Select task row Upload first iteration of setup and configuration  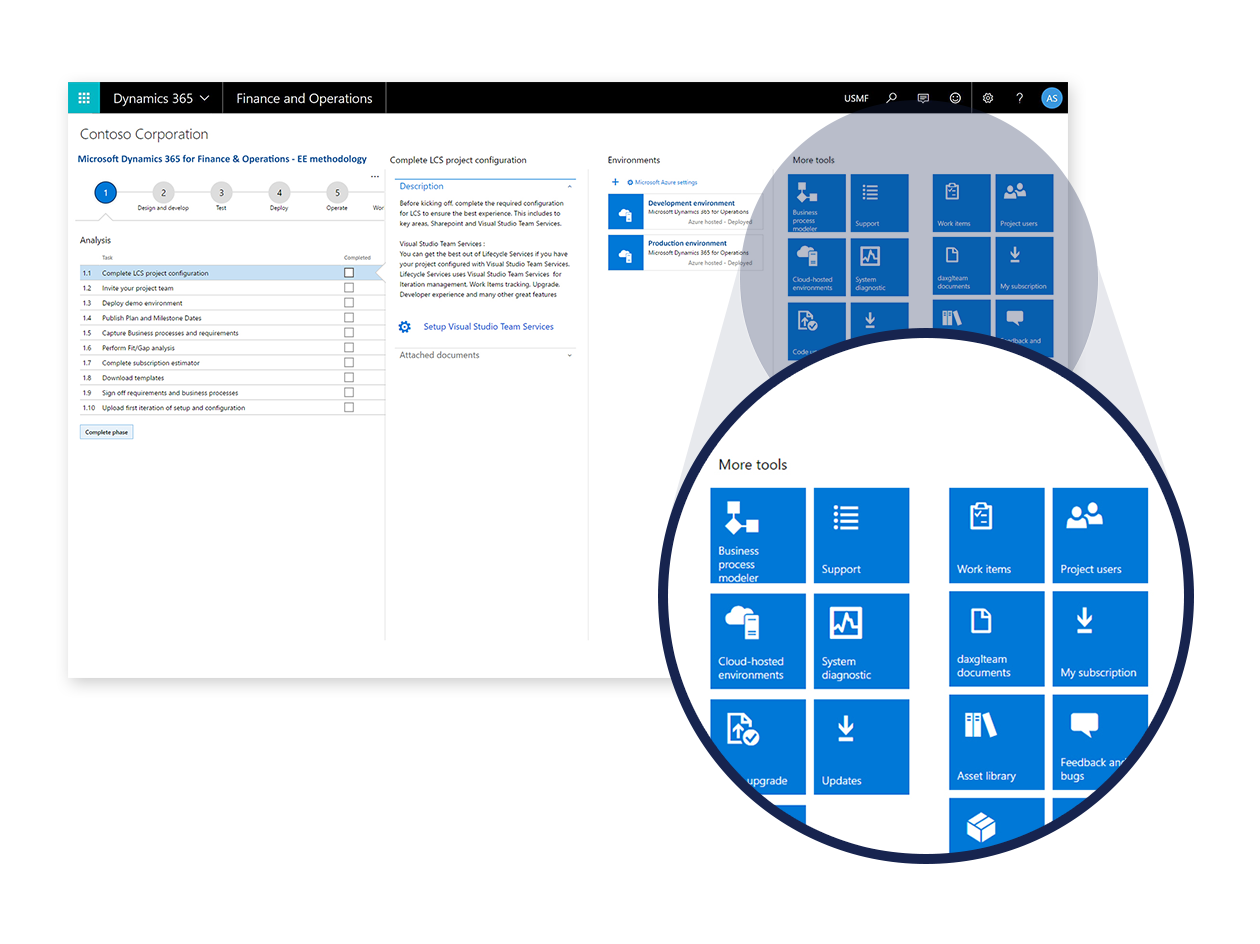pyautogui.click(x=231, y=408)
